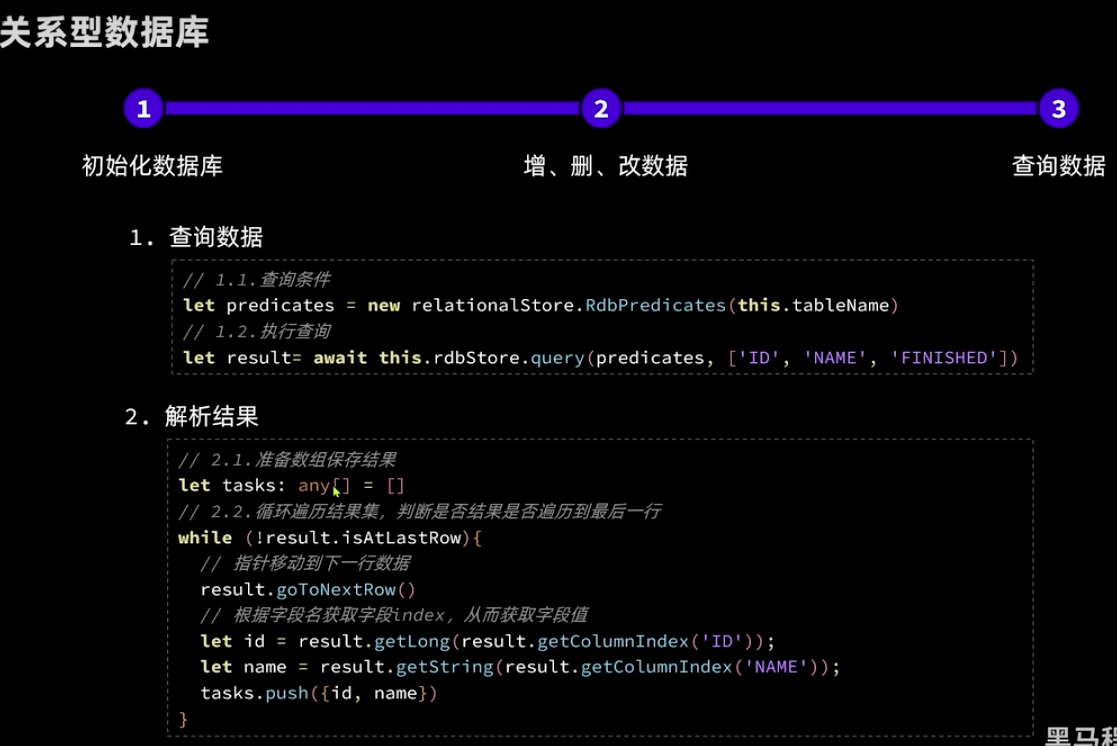Click the step 1 circle icon
The height and width of the screenshot is (746, 1117).
click(x=143, y=108)
